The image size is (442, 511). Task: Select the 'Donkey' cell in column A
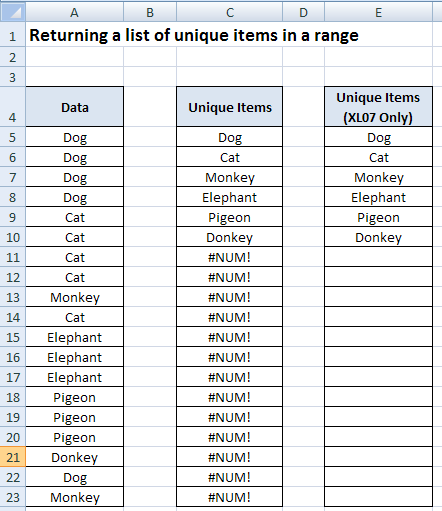point(75,457)
